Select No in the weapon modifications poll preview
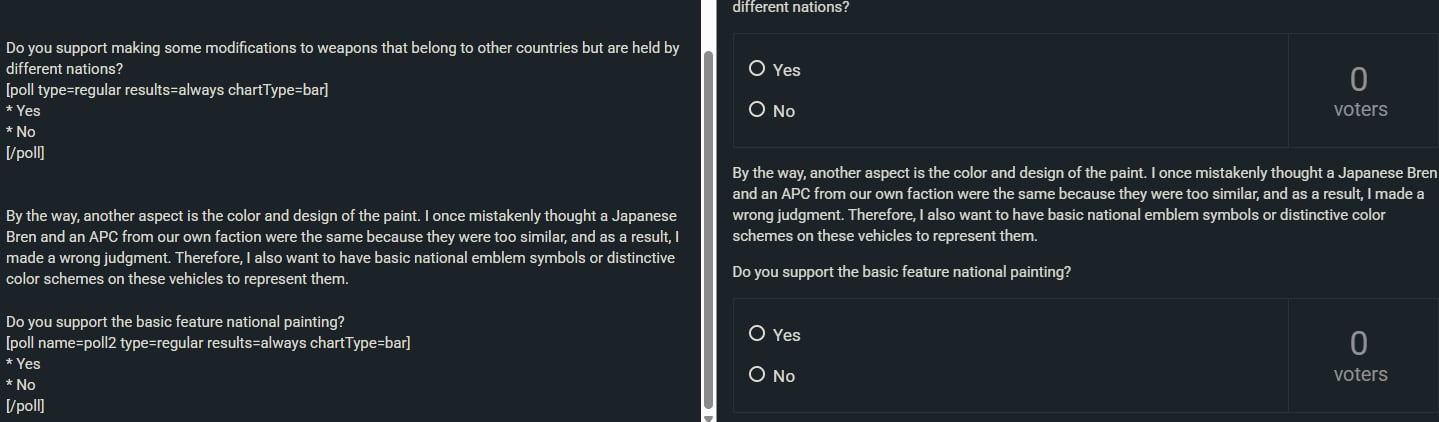Screen dimensions: 1439x422 (757, 110)
